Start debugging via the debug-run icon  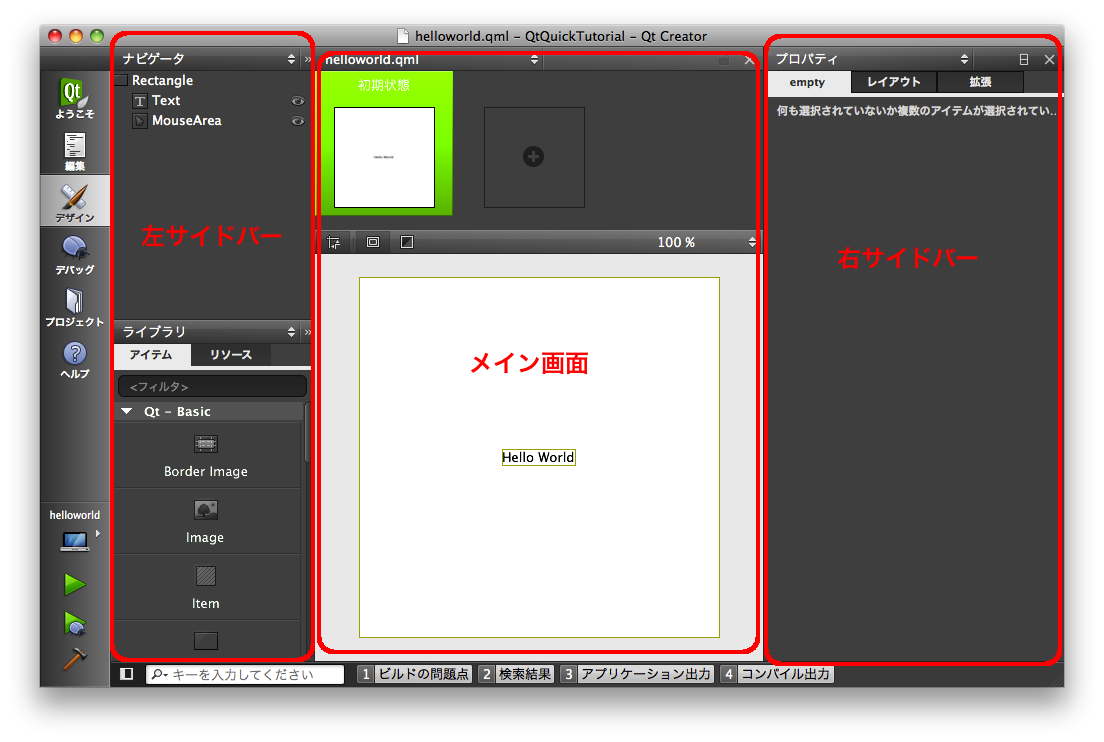(x=75, y=620)
